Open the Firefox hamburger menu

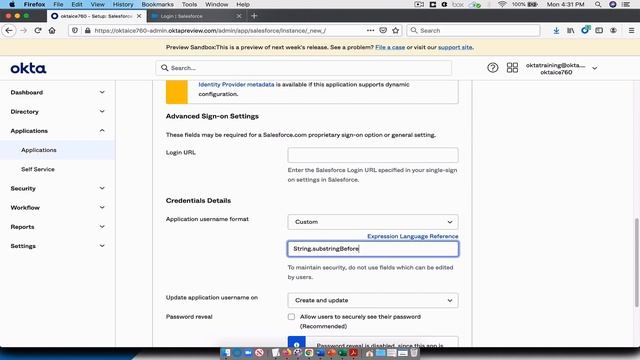pos(631,31)
